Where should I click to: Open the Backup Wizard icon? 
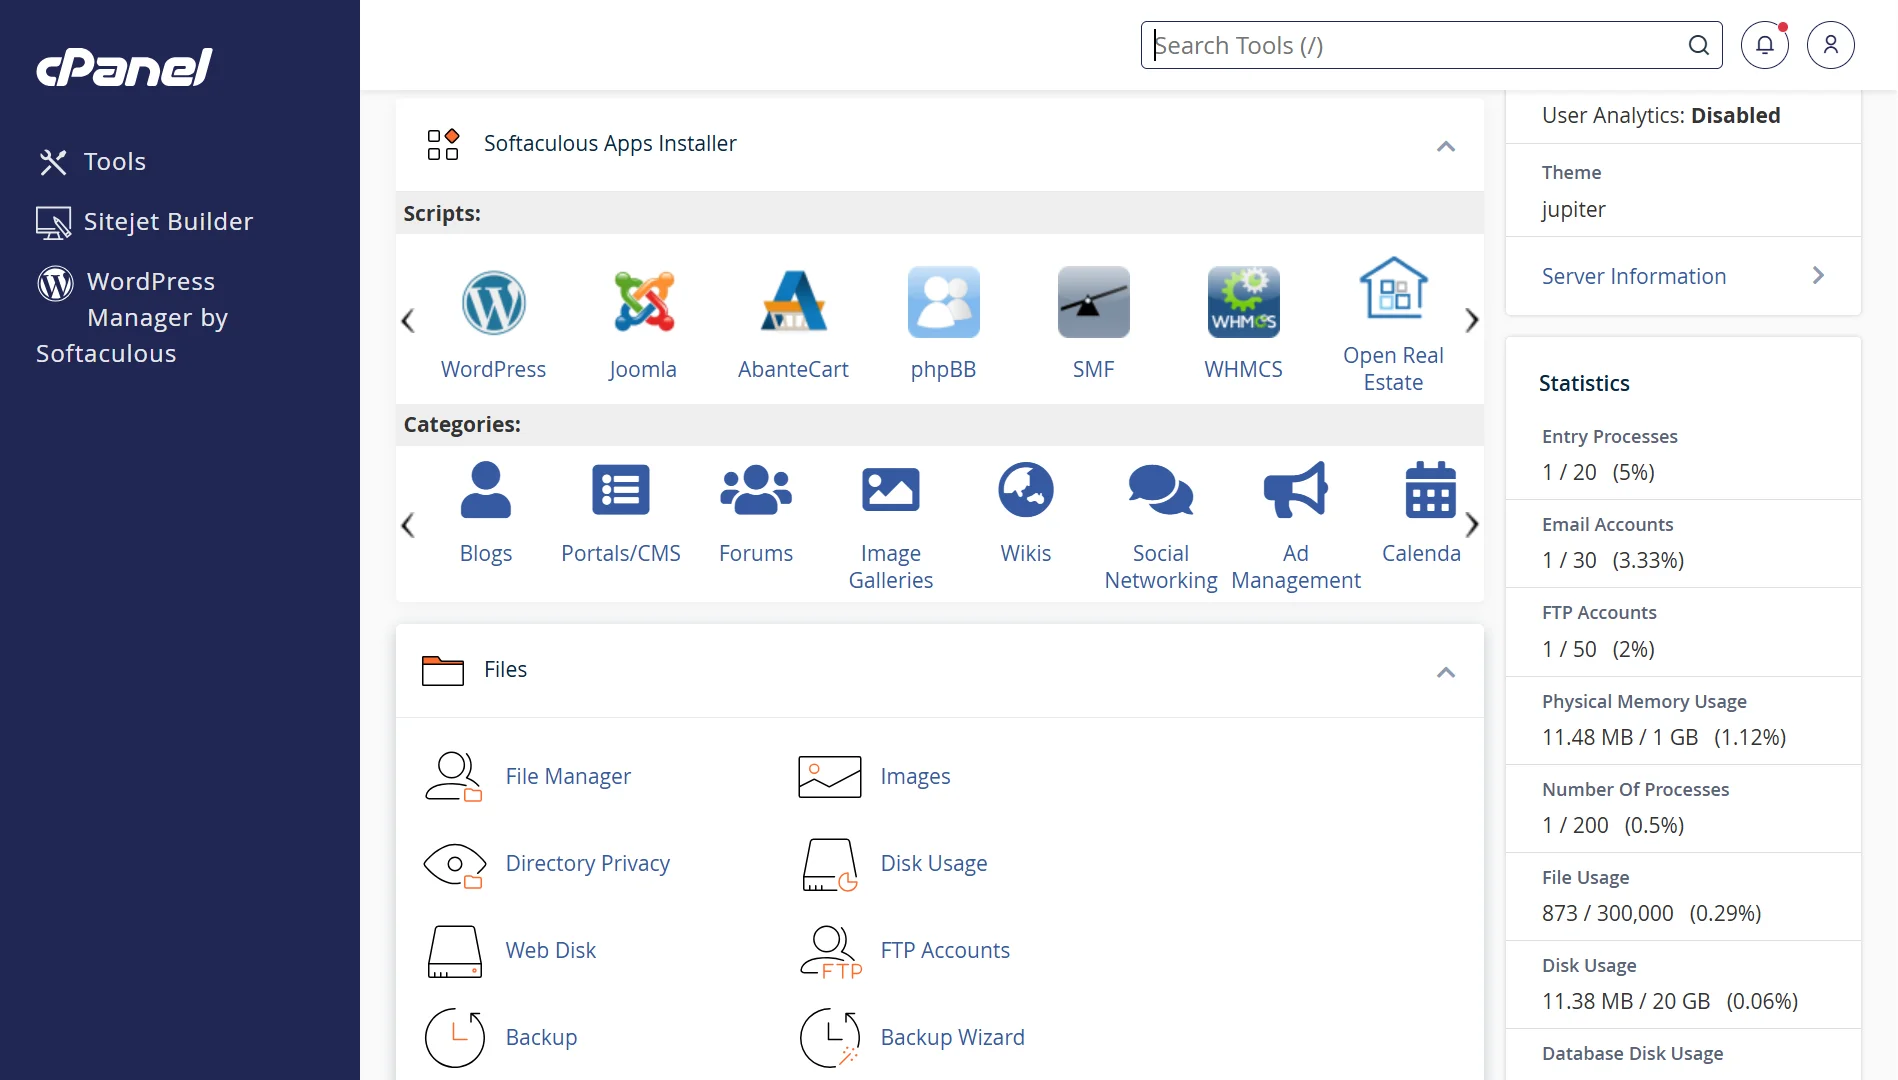tap(830, 1038)
